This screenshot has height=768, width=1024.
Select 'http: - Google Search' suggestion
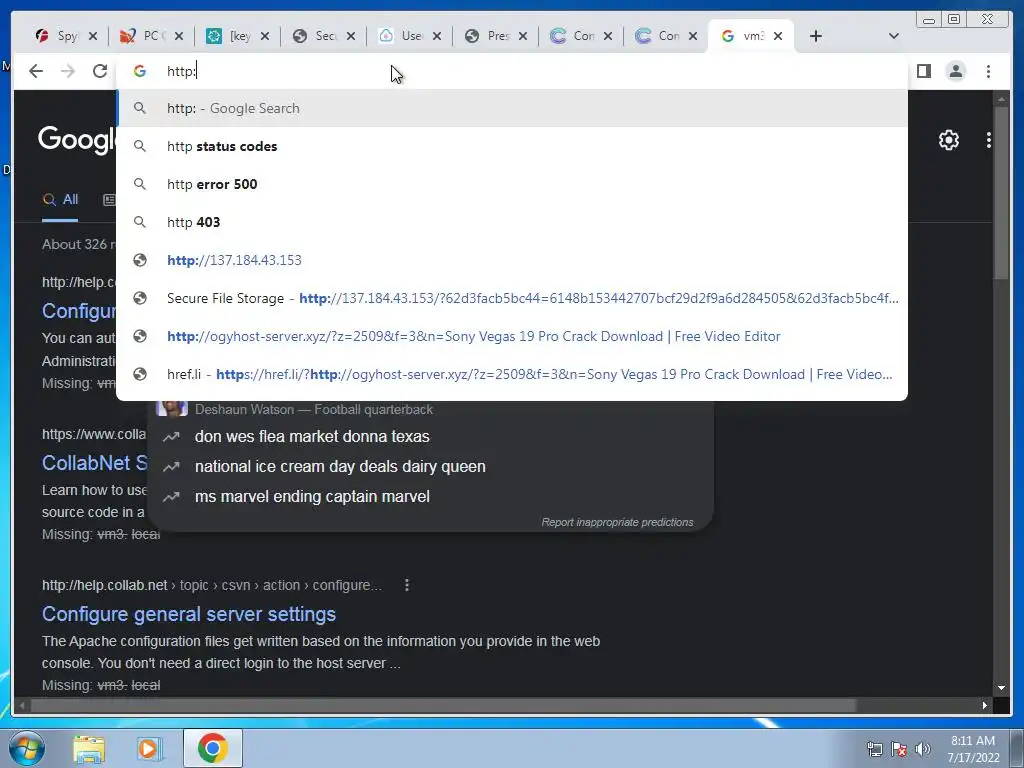[511, 108]
